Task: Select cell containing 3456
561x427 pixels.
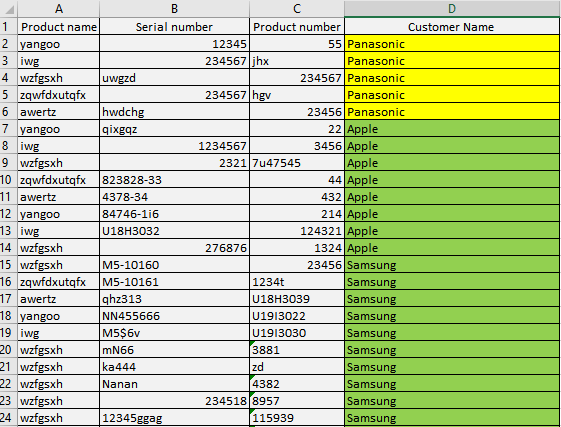Action: click(297, 145)
